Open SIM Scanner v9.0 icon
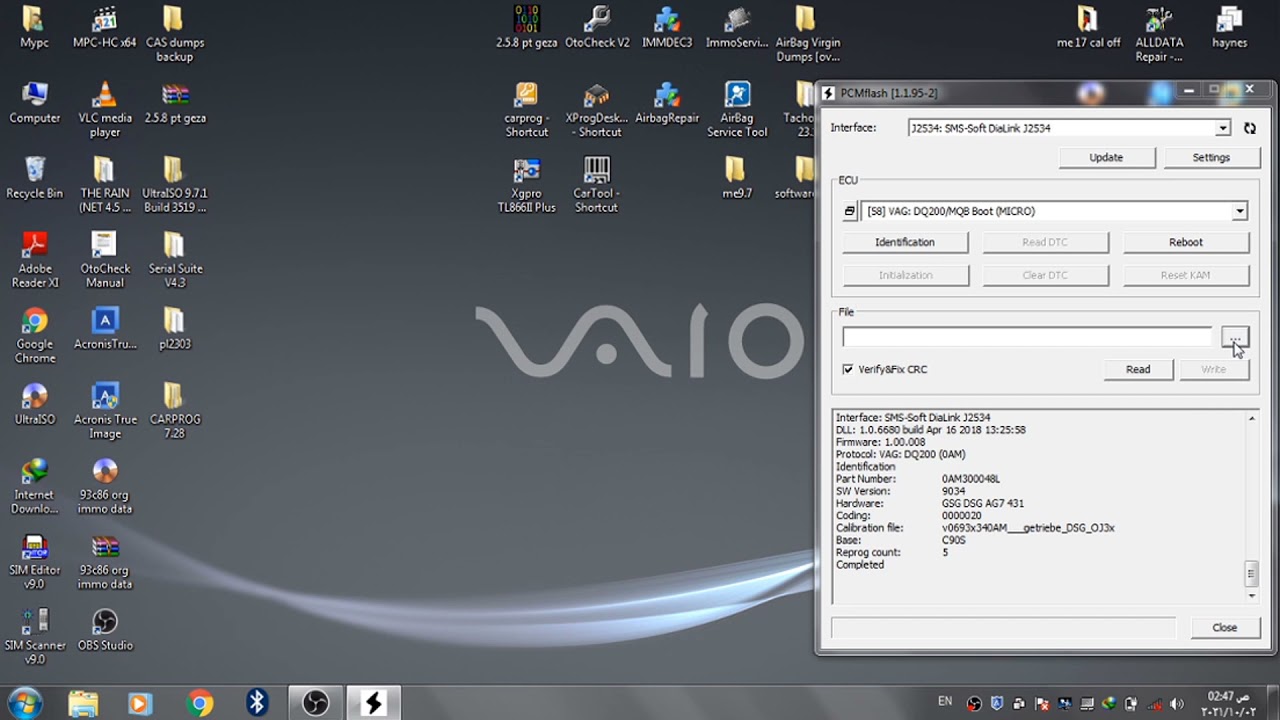 click(x=34, y=636)
